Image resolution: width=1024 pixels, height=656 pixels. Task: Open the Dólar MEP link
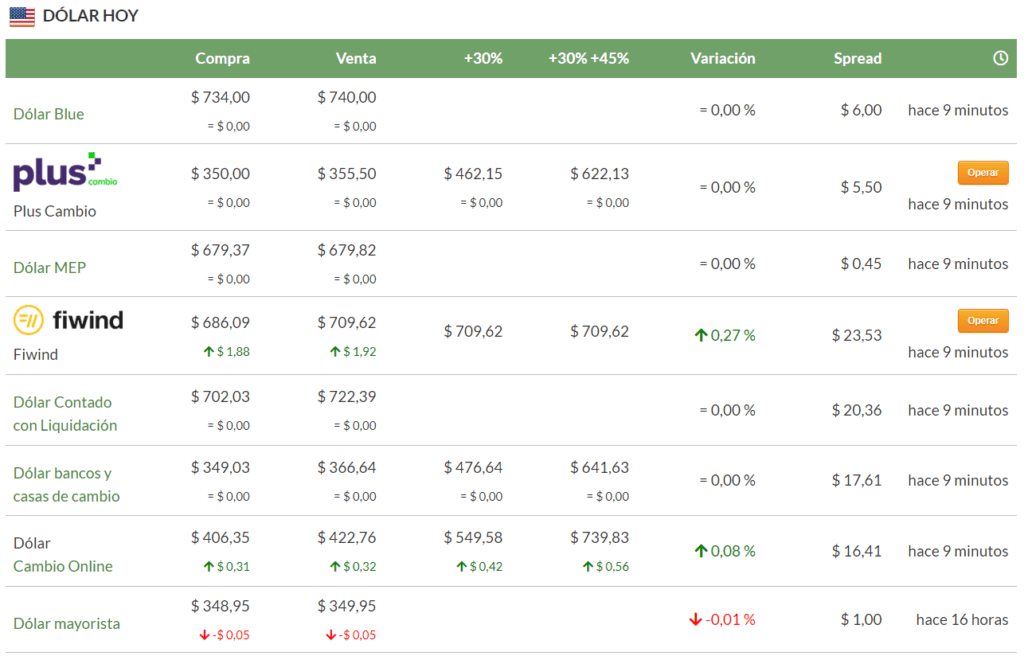coord(49,267)
